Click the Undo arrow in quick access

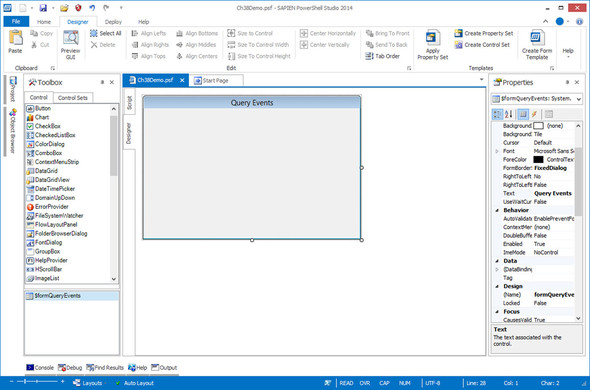point(92,8)
